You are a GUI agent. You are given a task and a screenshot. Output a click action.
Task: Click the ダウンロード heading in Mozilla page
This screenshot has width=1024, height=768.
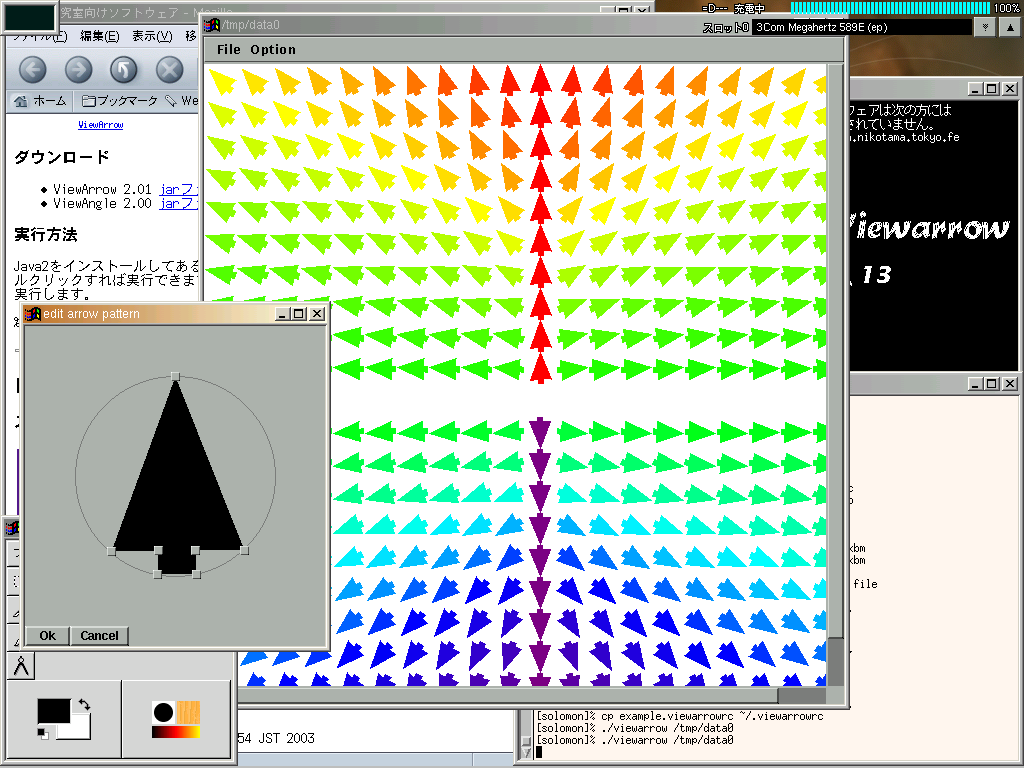(x=62, y=157)
